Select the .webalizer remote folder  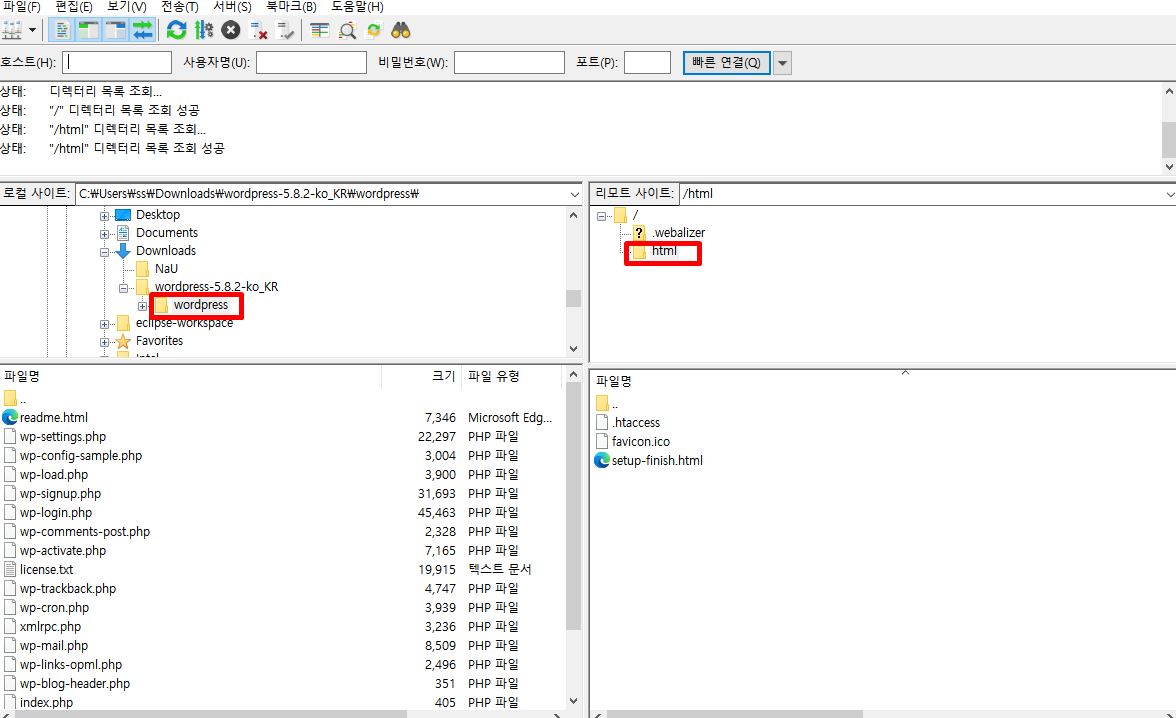[678, 233]
